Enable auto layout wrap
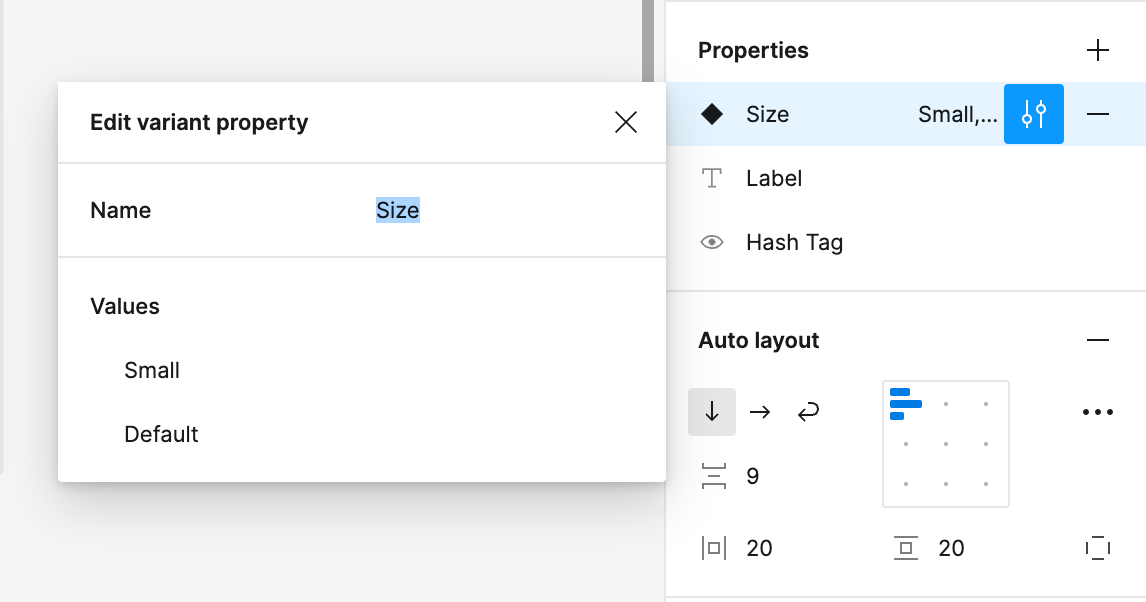1146x602 pixels. [808, 411]
